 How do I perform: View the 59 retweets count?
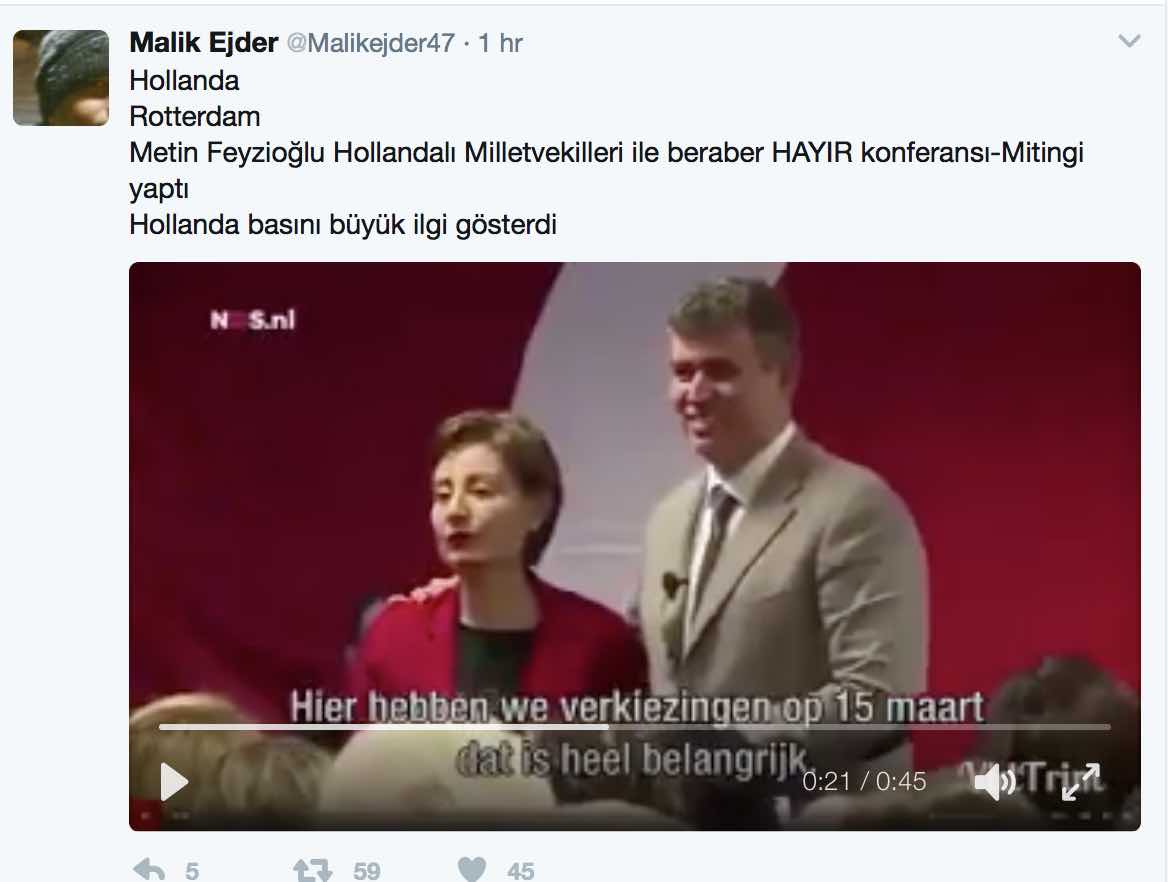[366, 871]
